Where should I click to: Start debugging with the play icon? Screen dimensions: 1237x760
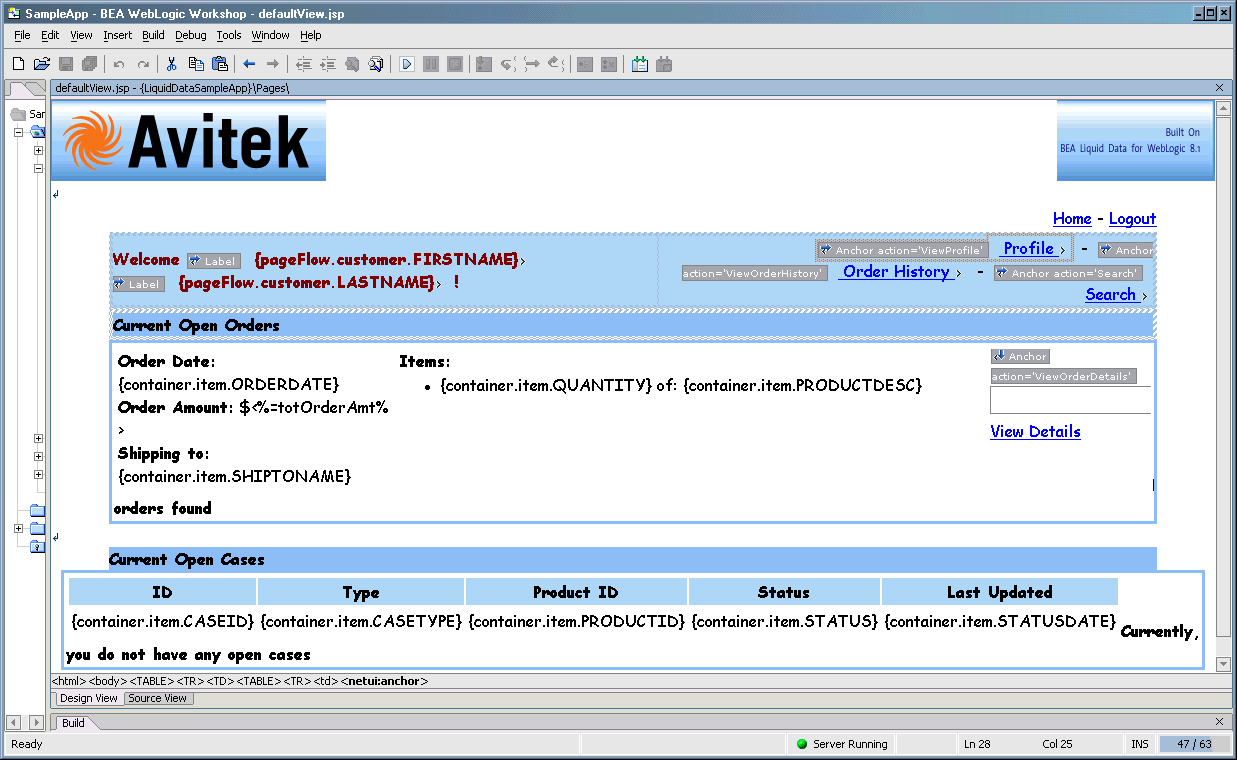407,64
